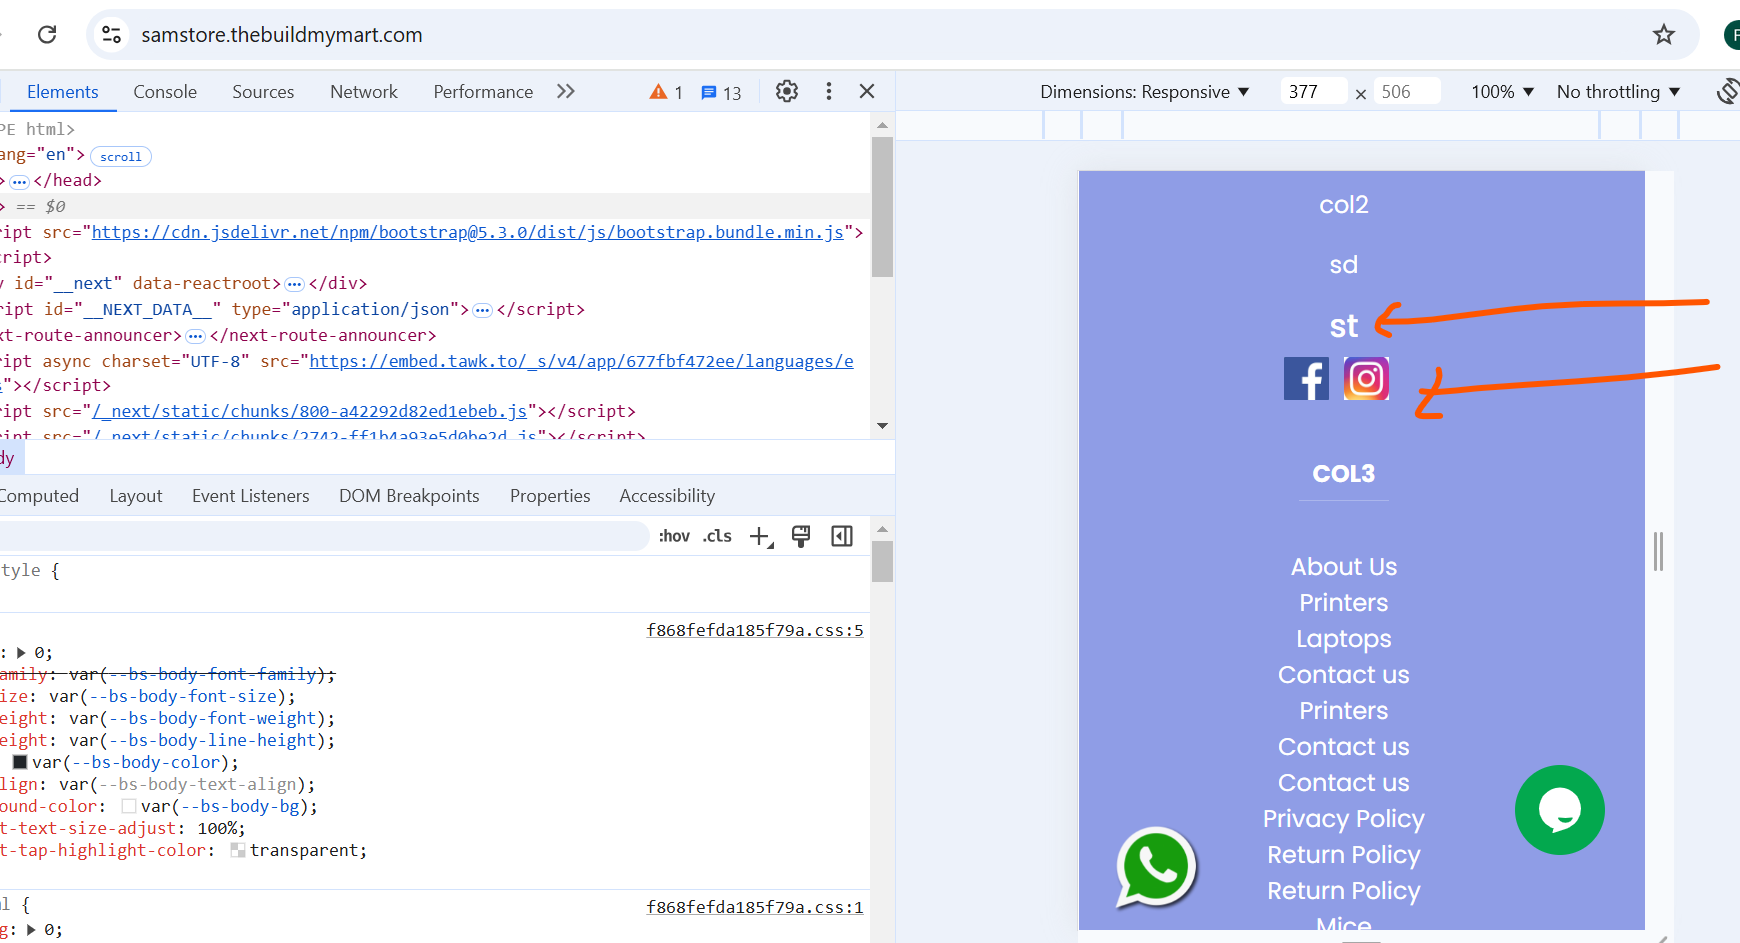Reload the page with the refresh icon
1740x943 pixels.
click(x=47, y=35)
